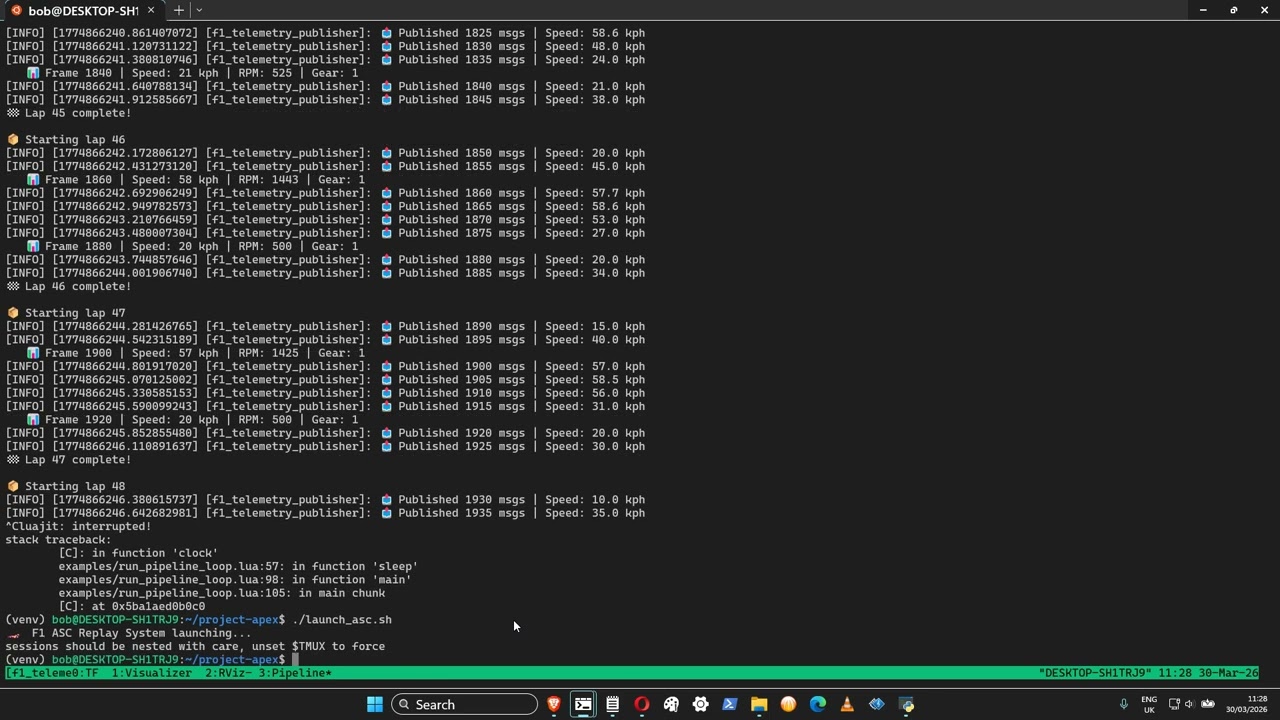Open VLC media player from taskbar

(847, 704)
